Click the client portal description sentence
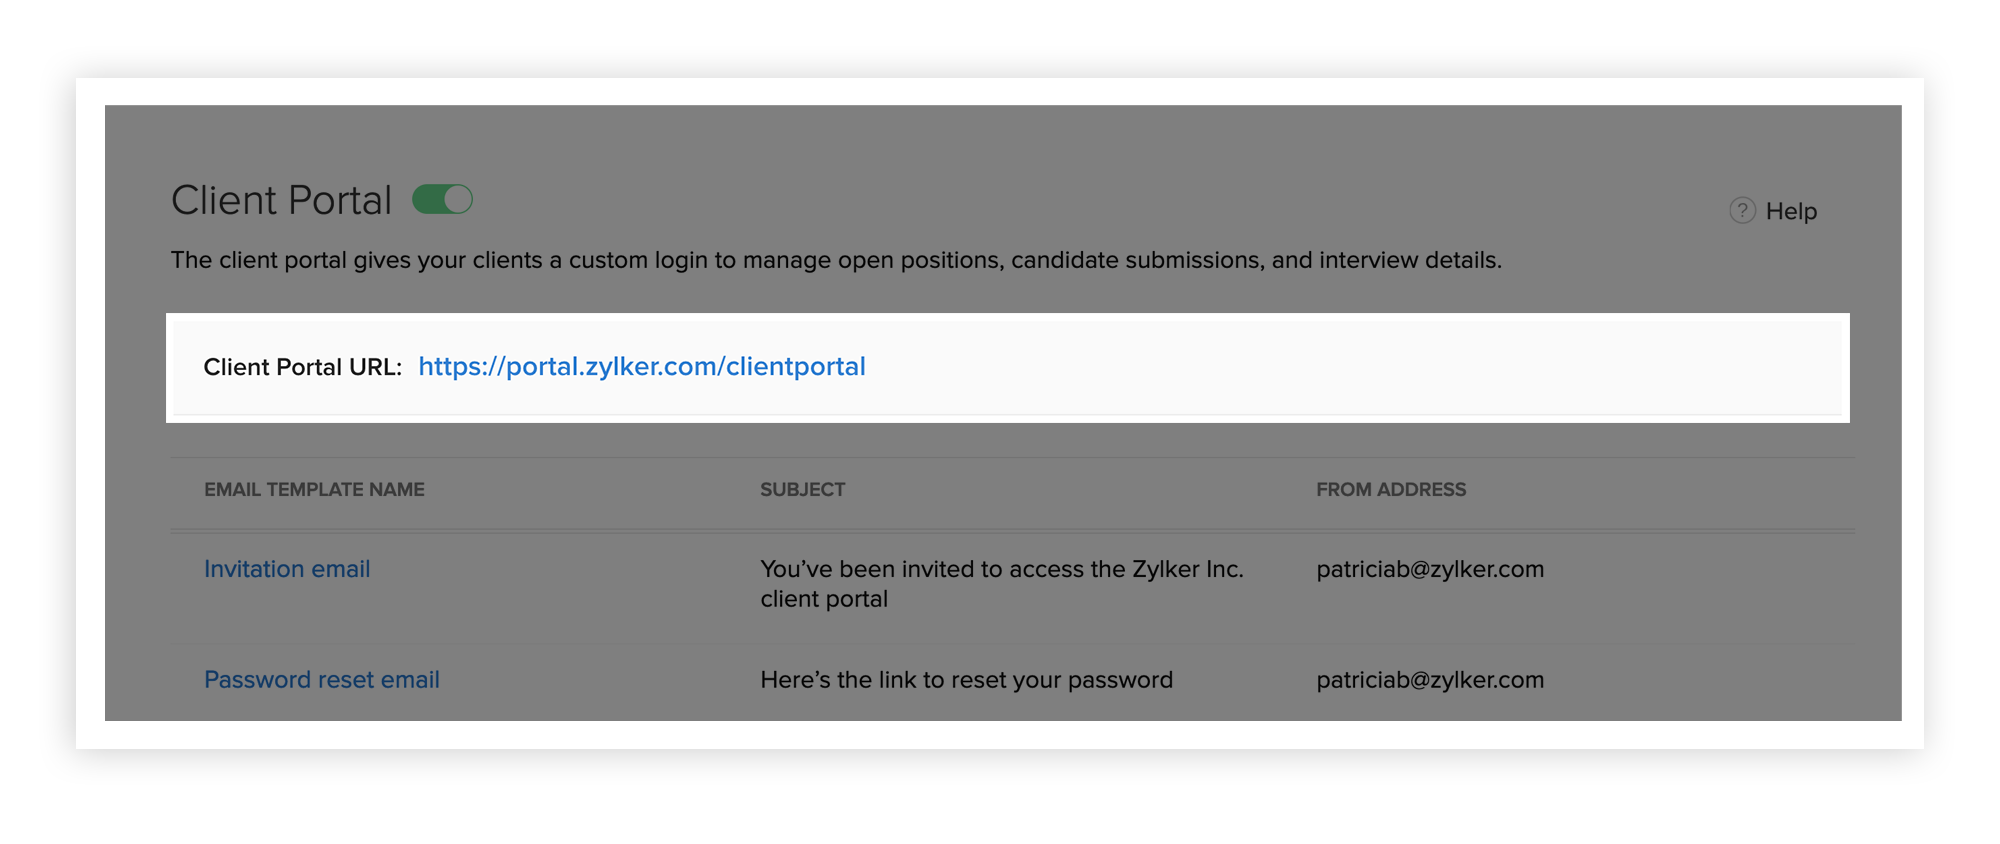Viewport: 2000px width, 844px height. click(x=836, y=261)
